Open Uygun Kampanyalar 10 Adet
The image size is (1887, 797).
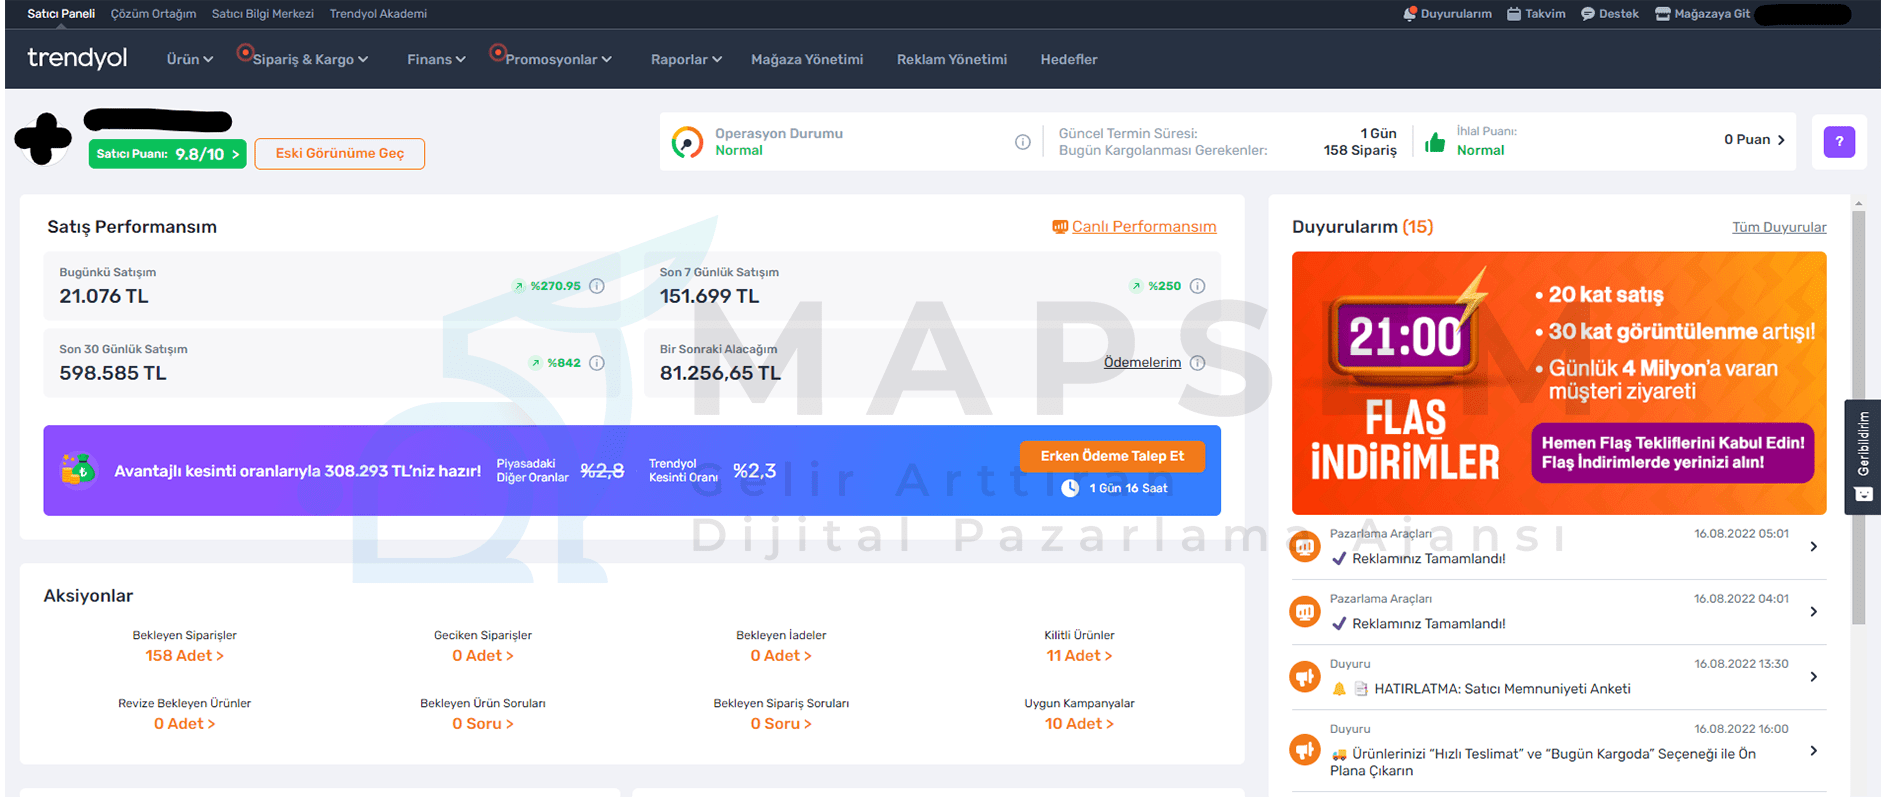pos(1079,724)
